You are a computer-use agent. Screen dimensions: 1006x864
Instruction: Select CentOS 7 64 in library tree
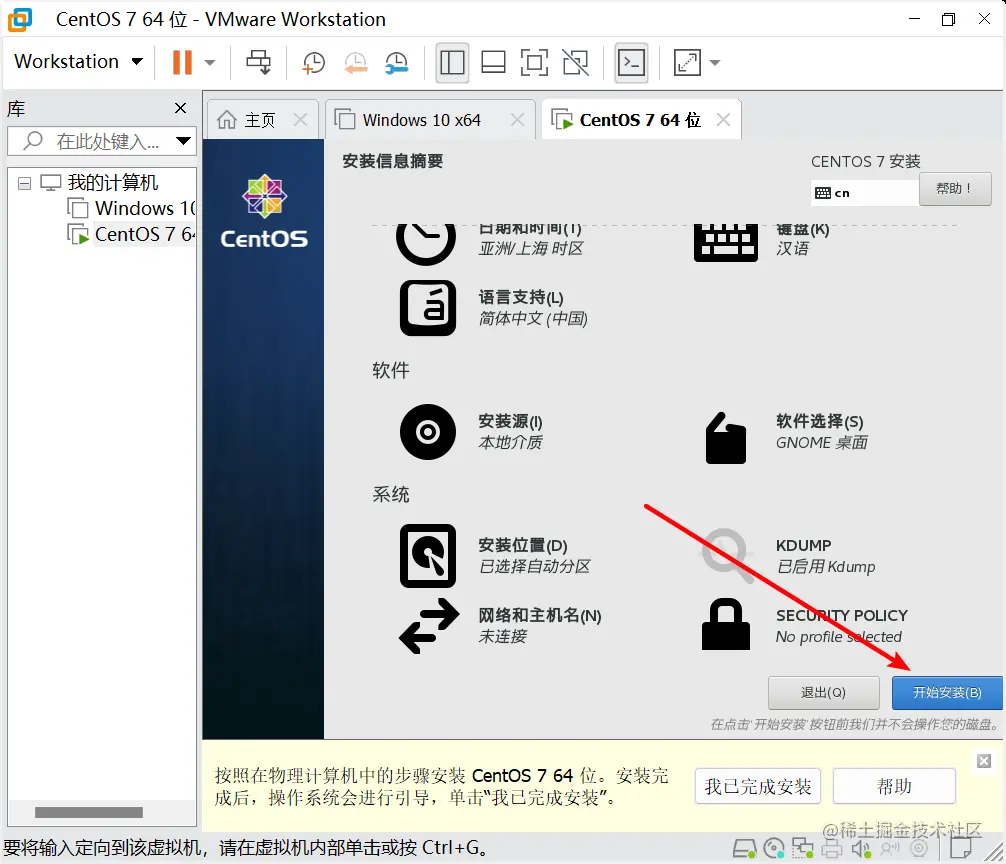(144, 234)
